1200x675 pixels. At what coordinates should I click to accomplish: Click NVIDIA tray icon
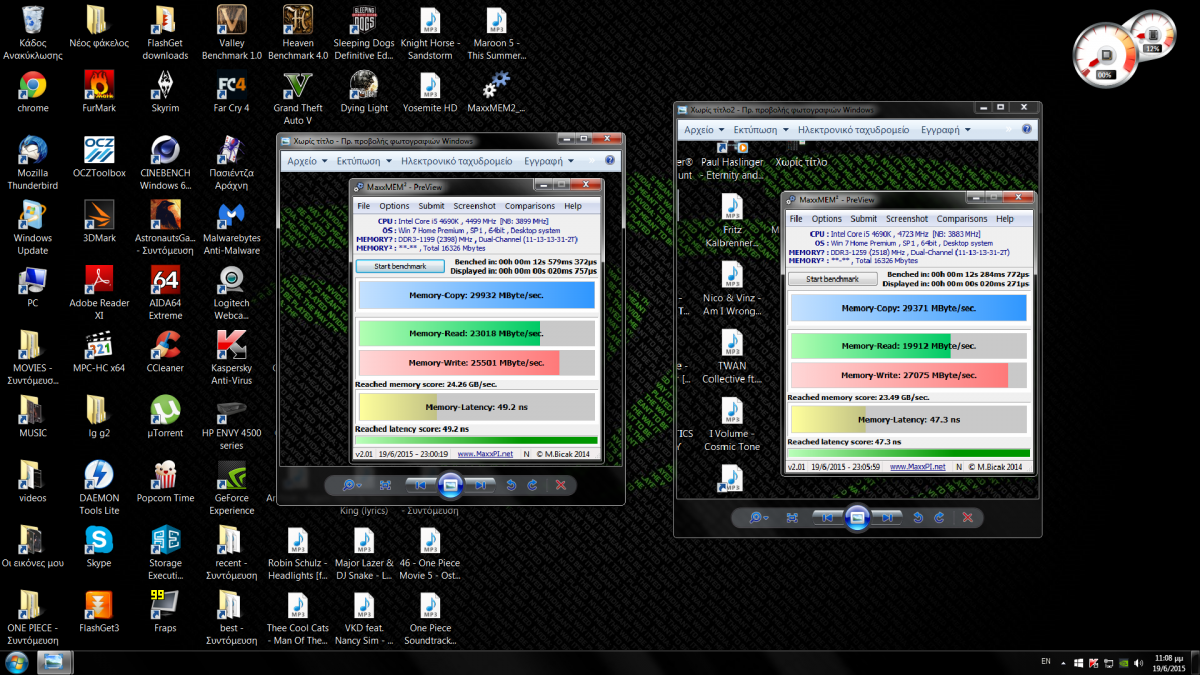(x=1126, y=662)
